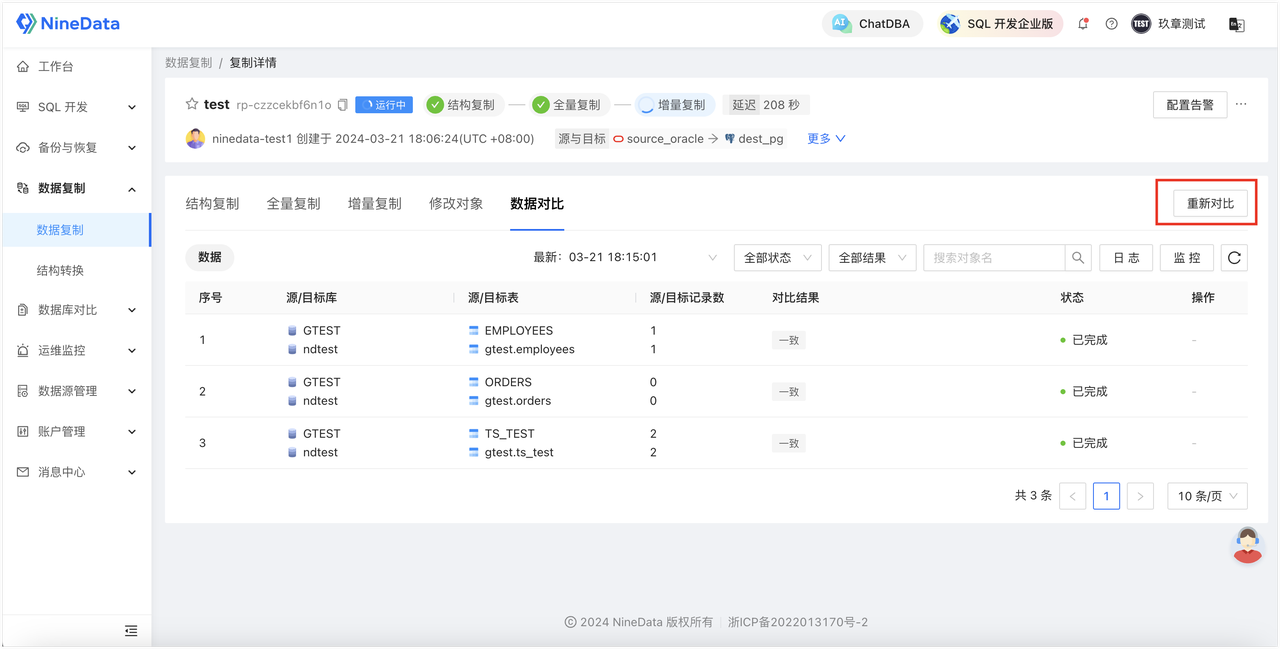Click the help question mark icon

click(1111, 23)
